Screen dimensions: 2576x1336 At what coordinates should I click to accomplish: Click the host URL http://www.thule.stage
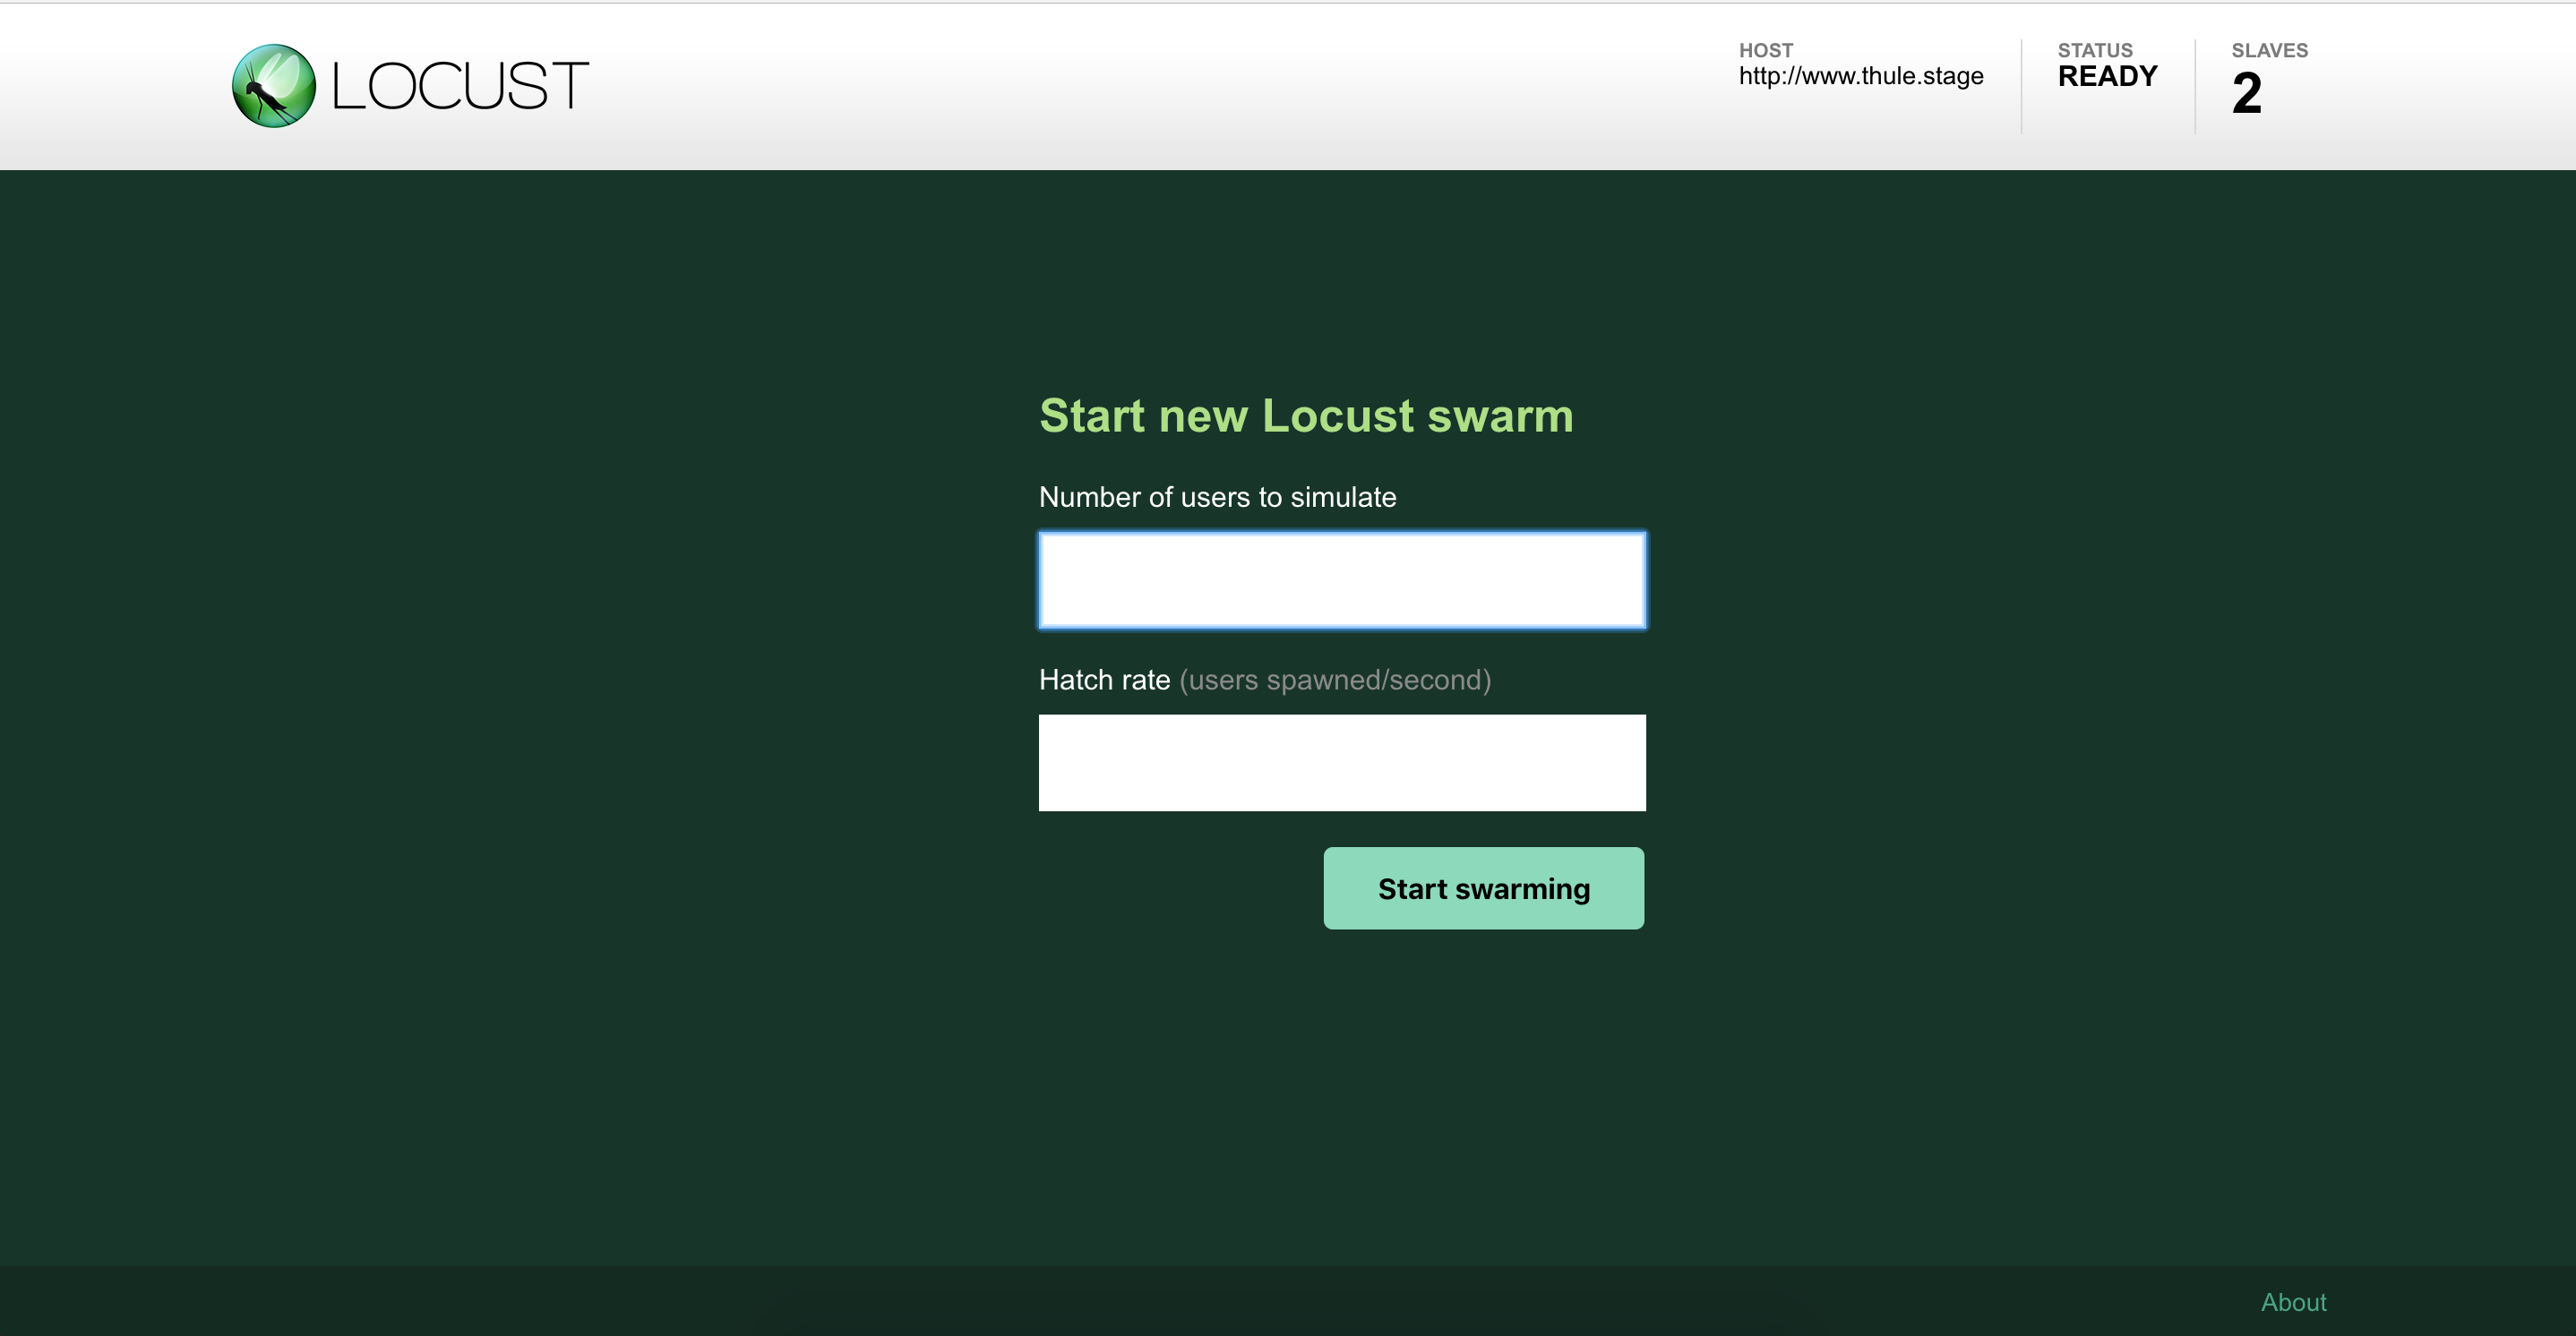[x=1860, y=76]
